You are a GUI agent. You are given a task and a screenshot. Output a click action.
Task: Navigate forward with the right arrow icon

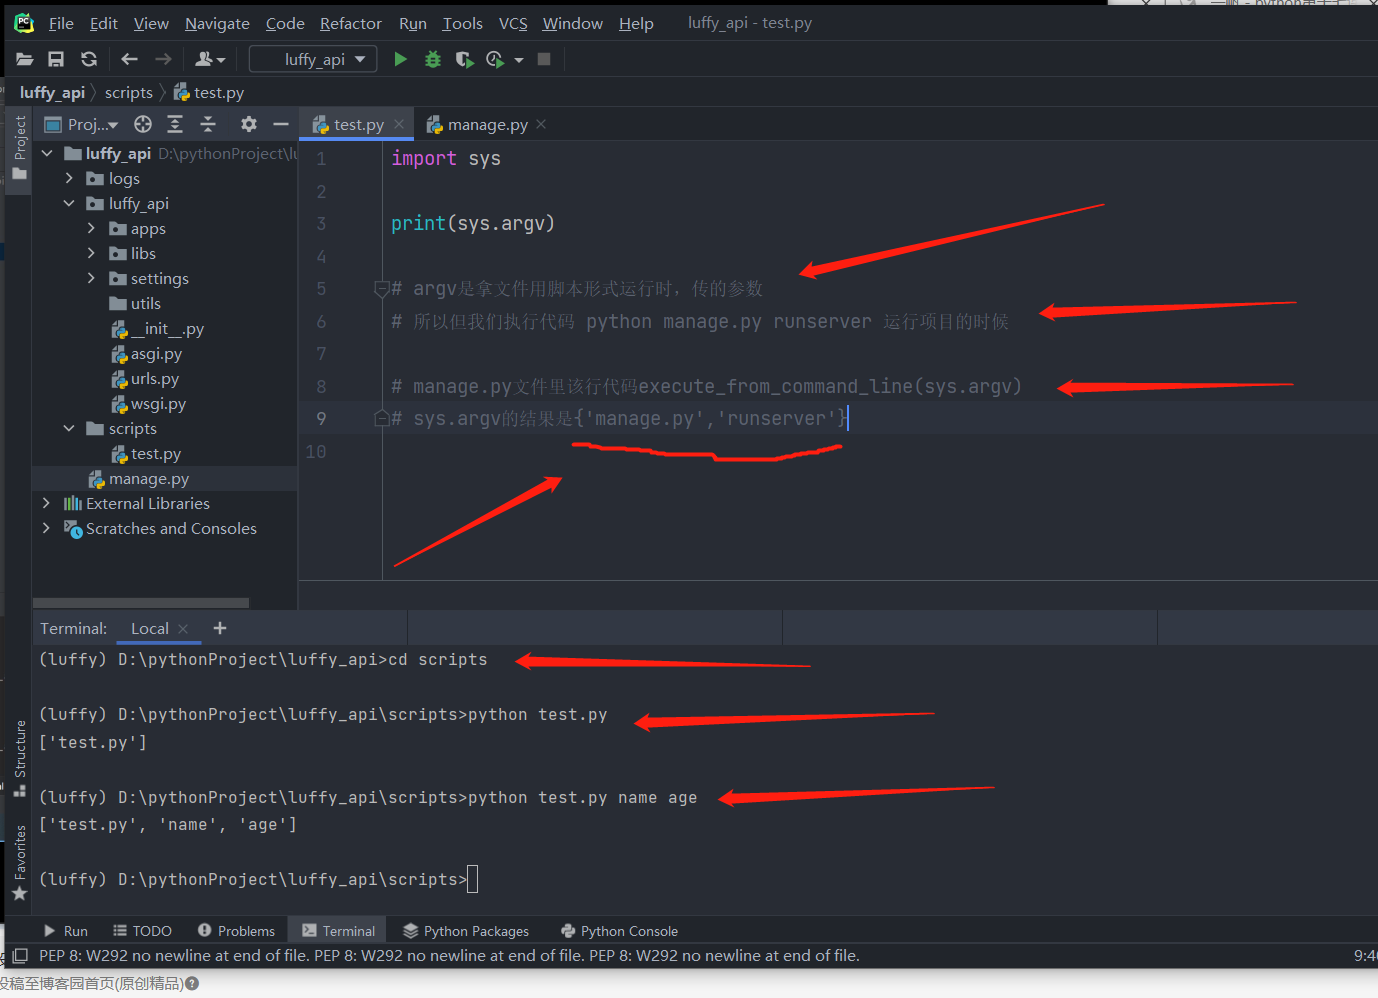tap(163, 59)
